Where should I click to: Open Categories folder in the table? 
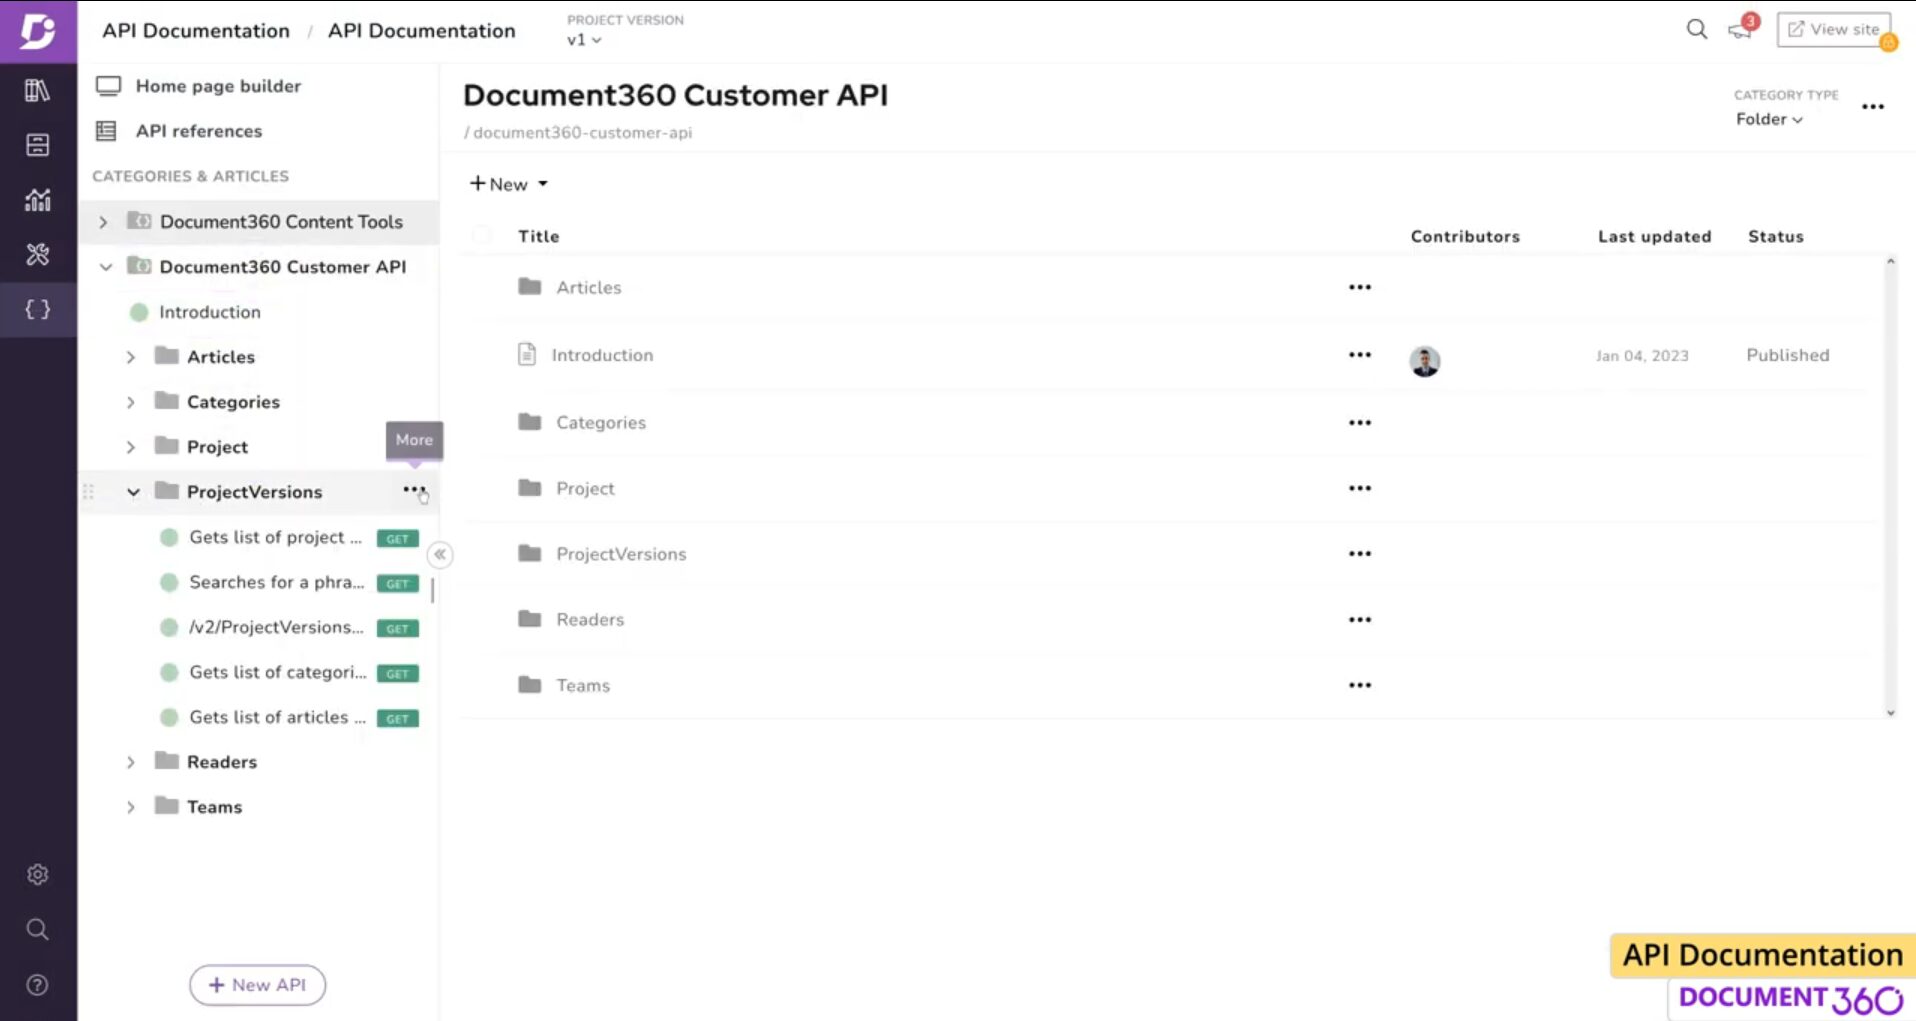pos(601,422)
